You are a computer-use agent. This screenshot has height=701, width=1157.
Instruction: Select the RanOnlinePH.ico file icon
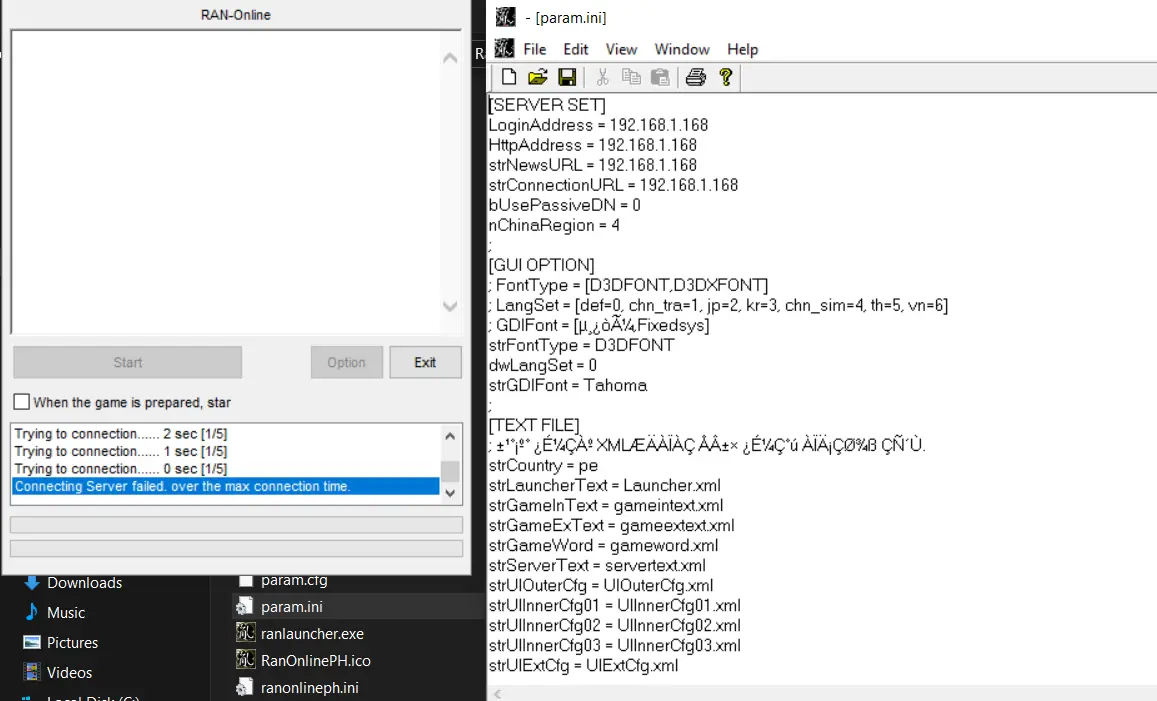245,660
